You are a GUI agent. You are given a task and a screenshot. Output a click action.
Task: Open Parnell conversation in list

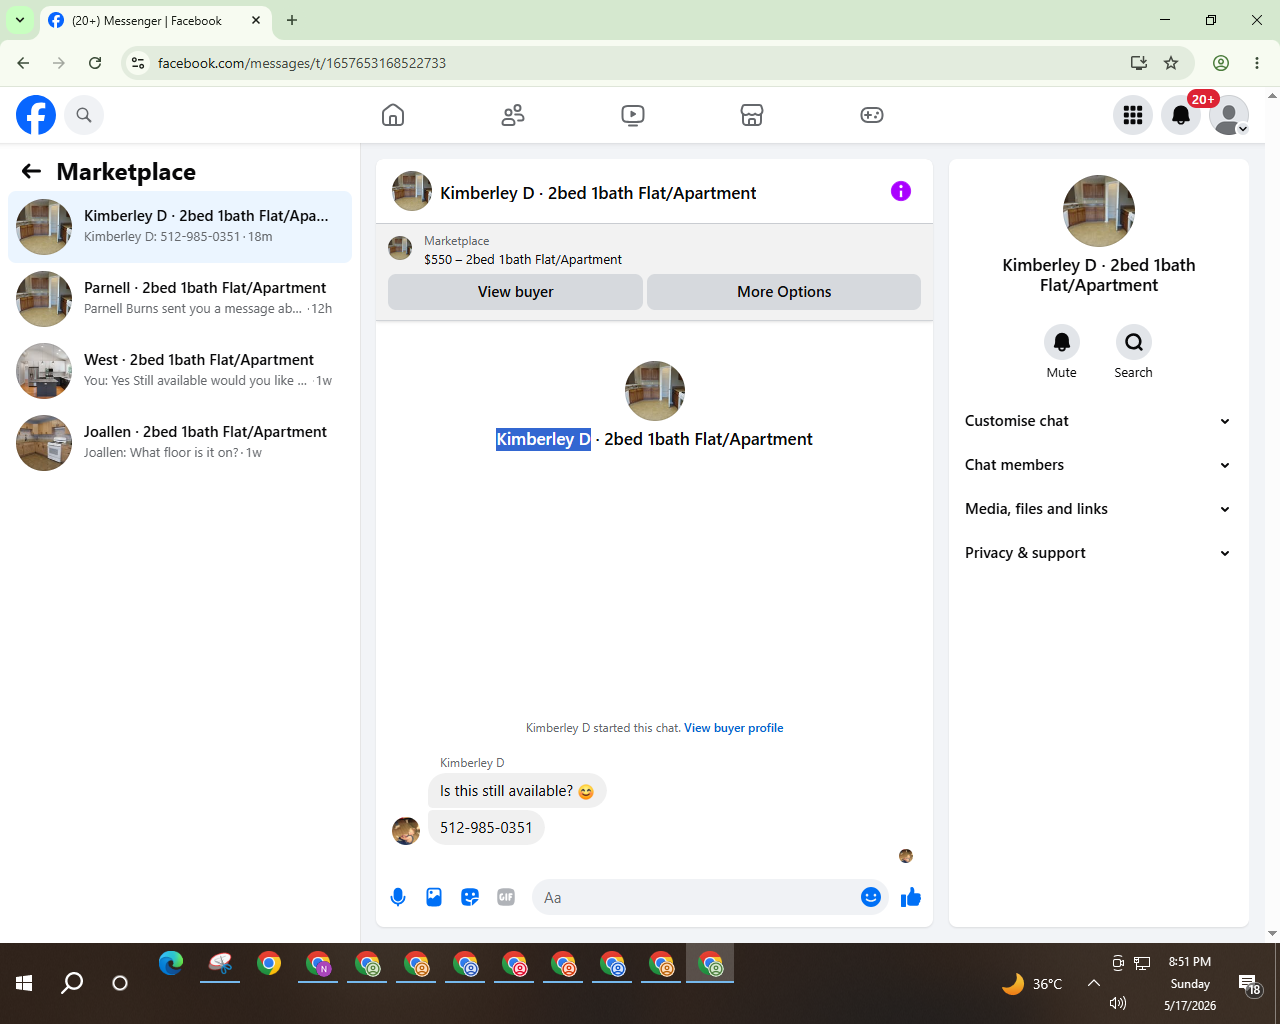[180, 299]
